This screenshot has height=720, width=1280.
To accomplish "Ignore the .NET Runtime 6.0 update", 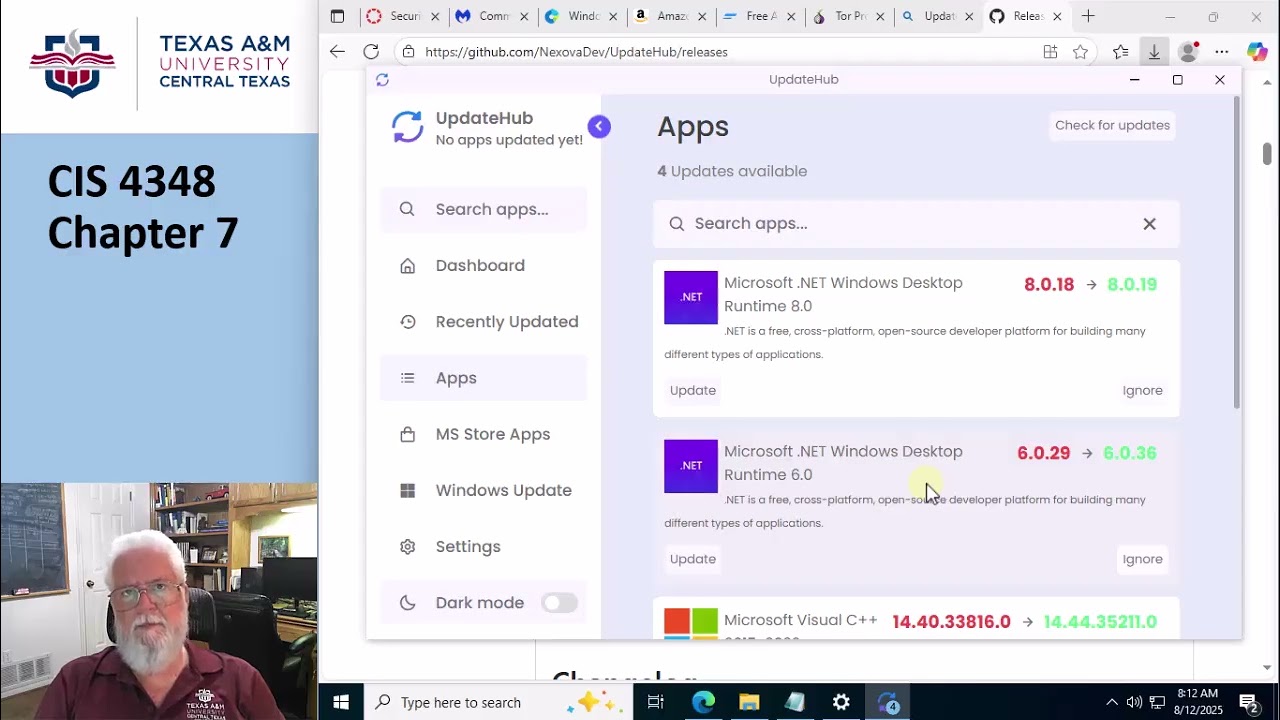I will (x=1142, y=559).
